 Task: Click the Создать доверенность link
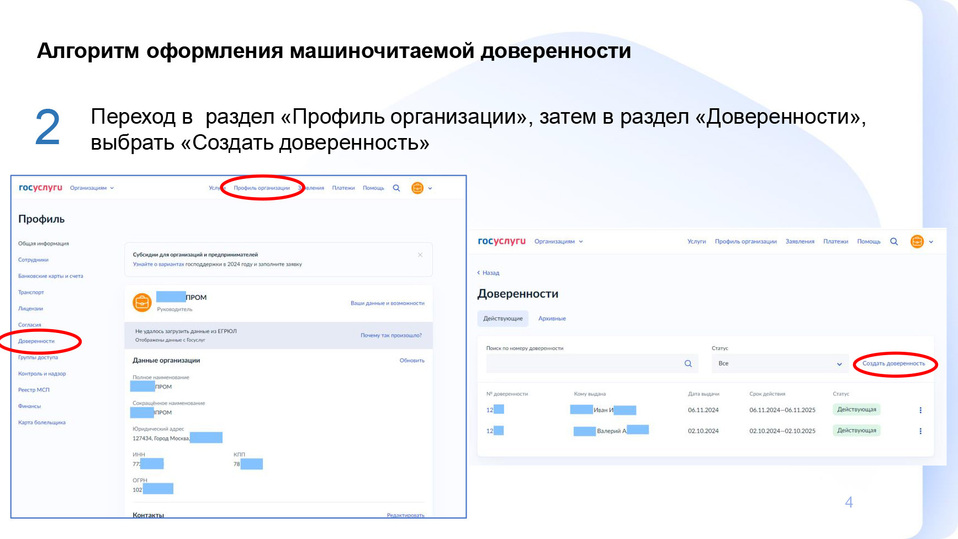893,364
